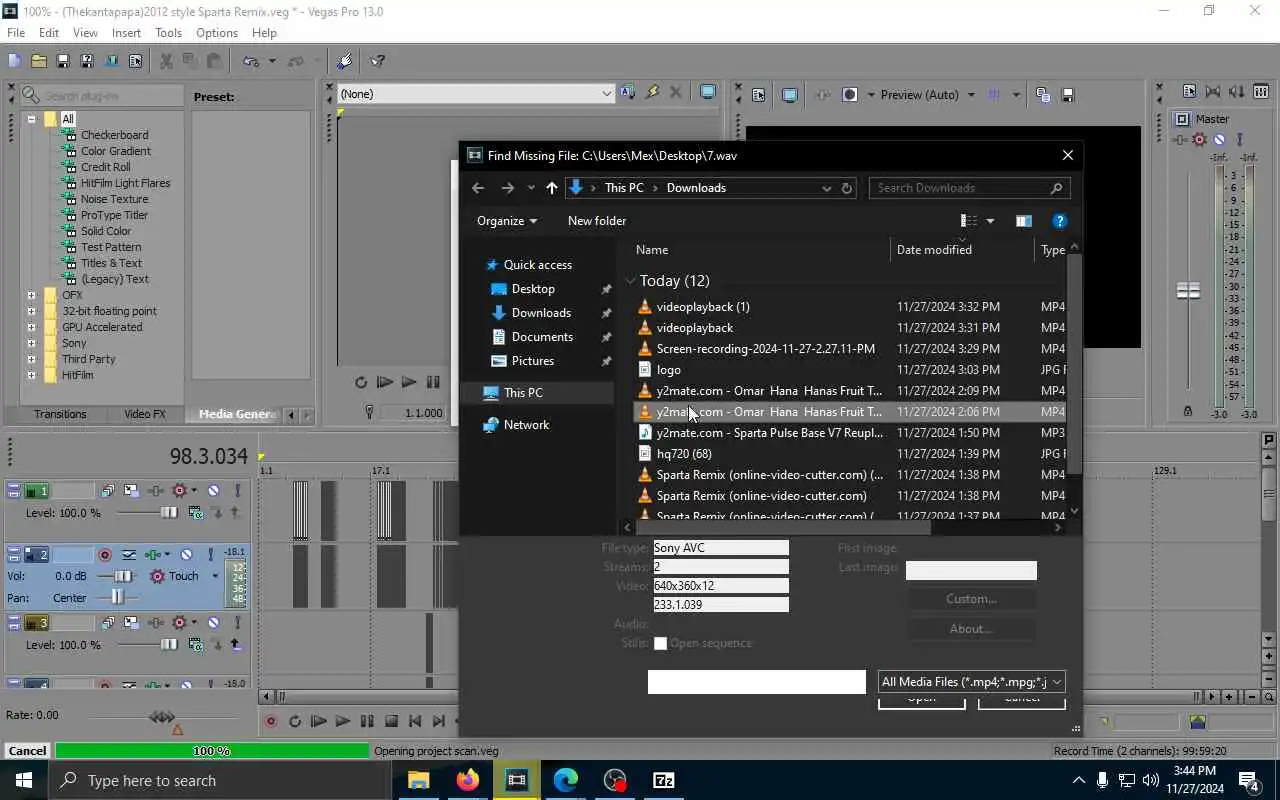This screenshot has height=800, width=1280.
Task: Click the track 1 Level slider
Action: coord(168,513)
